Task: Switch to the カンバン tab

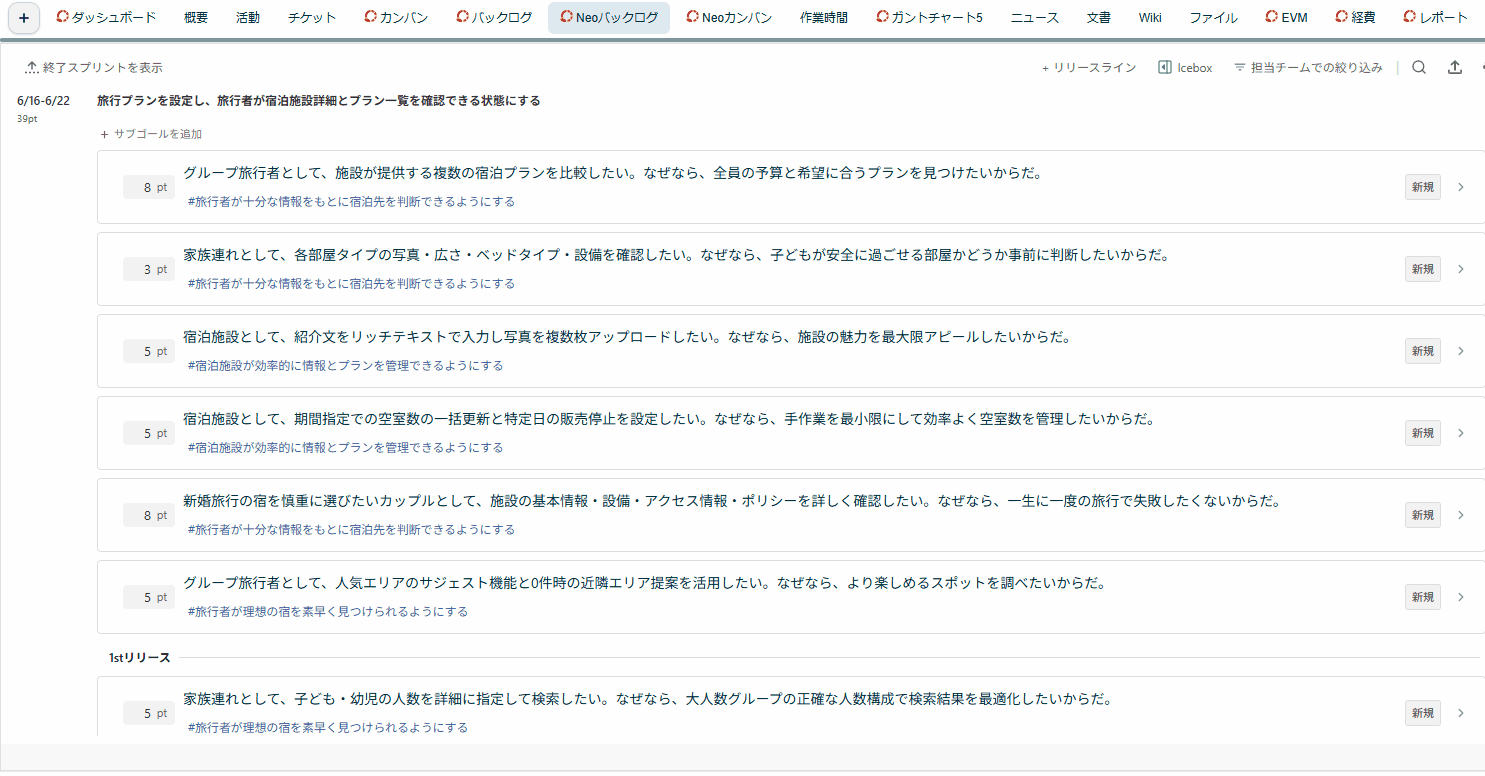Action: coord(396,17)
